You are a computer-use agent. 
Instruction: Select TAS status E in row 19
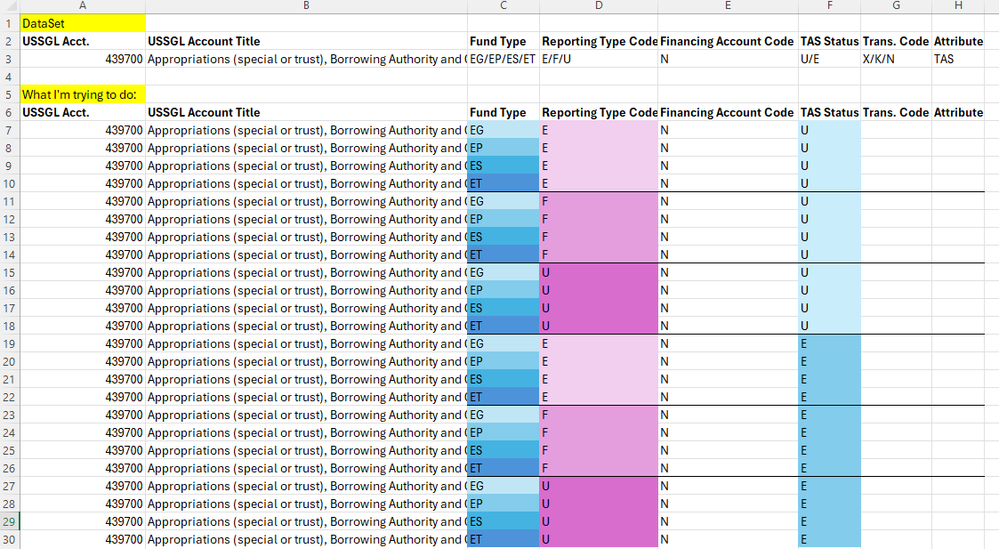830,344
